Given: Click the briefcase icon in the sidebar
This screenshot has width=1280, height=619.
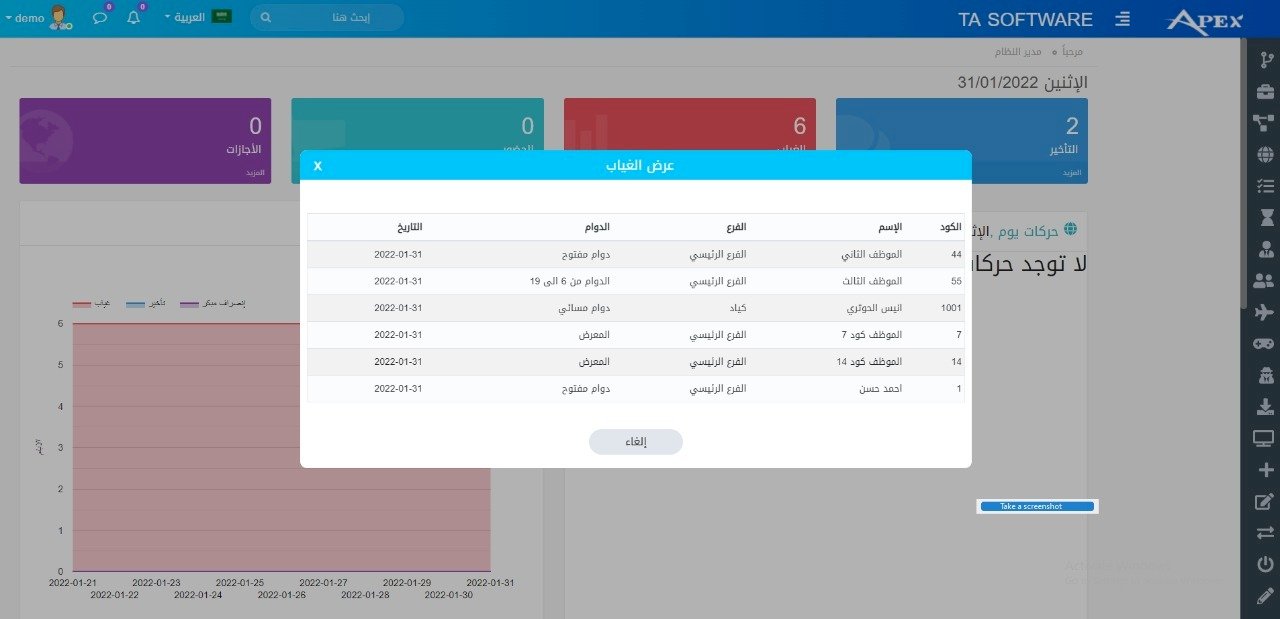Looking at the screenshot, I should point(1264,92).
